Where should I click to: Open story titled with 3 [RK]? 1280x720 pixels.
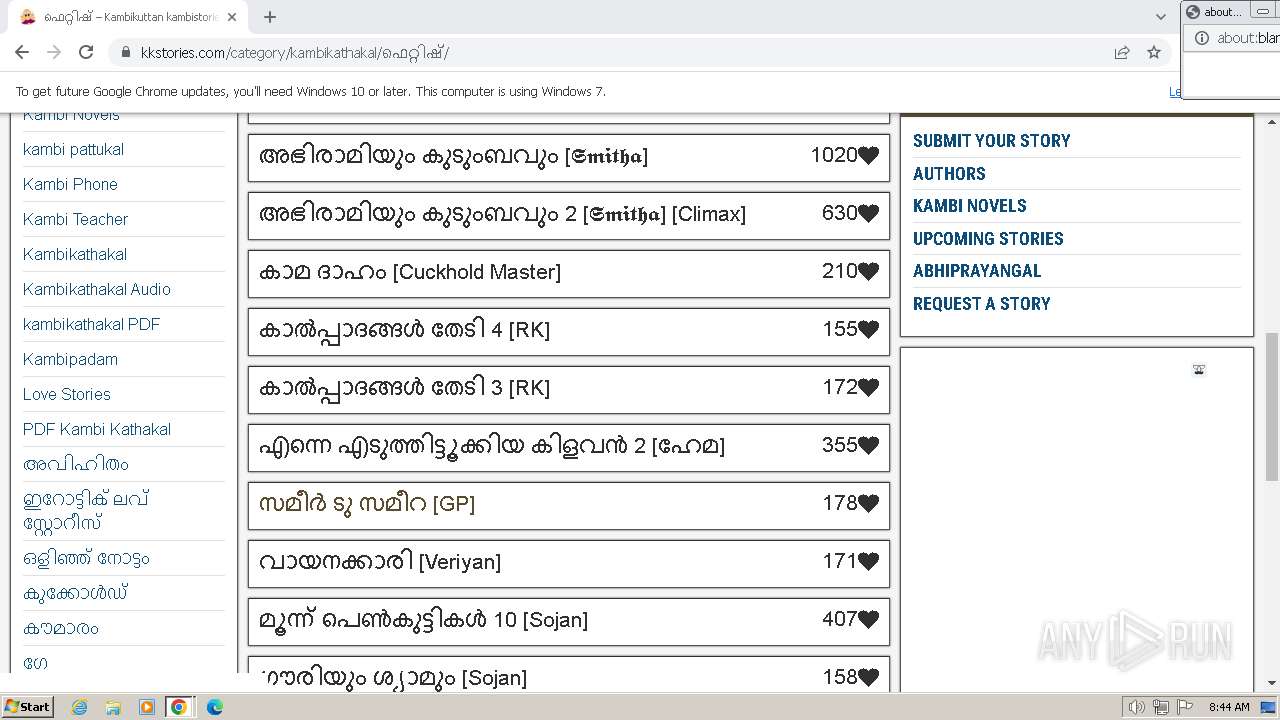click(404, 388)
